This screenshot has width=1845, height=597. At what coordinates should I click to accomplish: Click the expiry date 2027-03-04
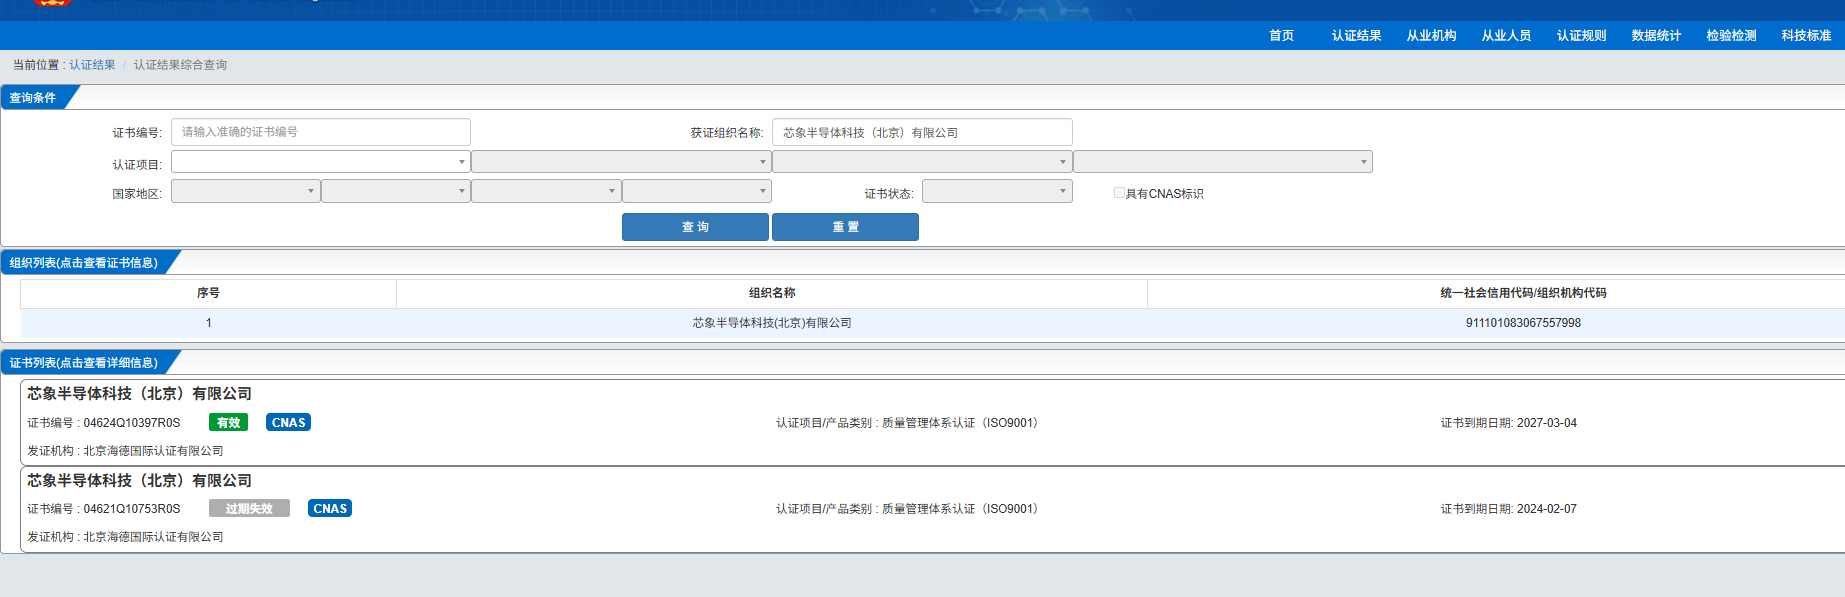[x=1547, y=423]
